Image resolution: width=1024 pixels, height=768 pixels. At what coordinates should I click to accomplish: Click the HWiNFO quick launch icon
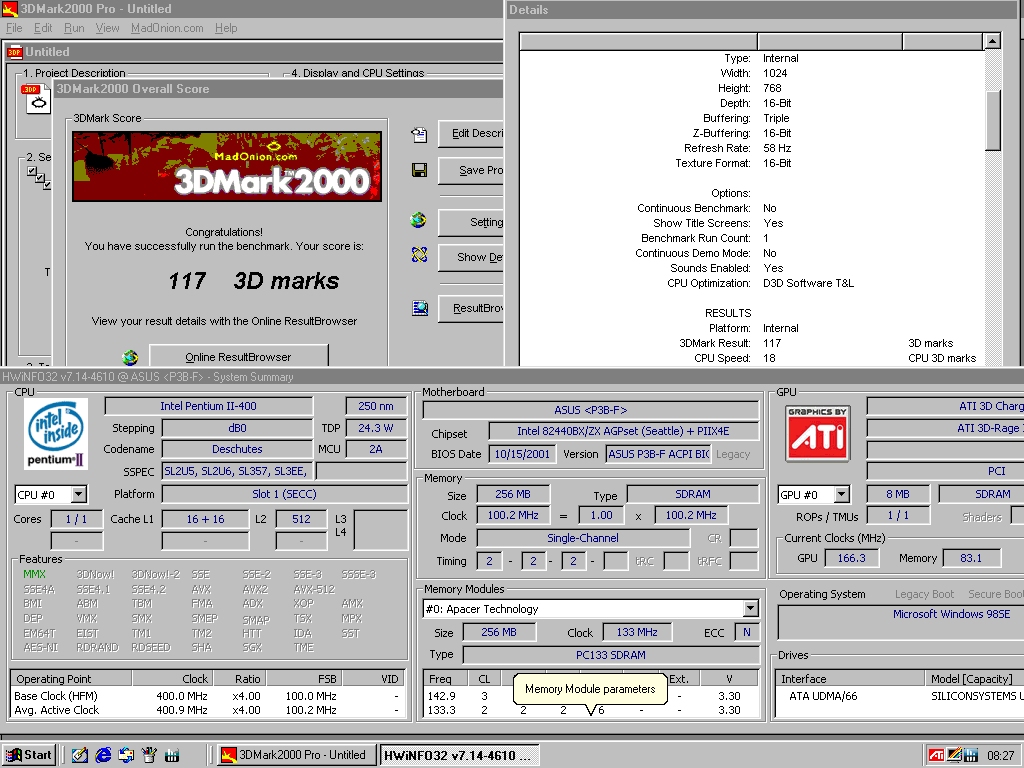(x=172, y=756)
